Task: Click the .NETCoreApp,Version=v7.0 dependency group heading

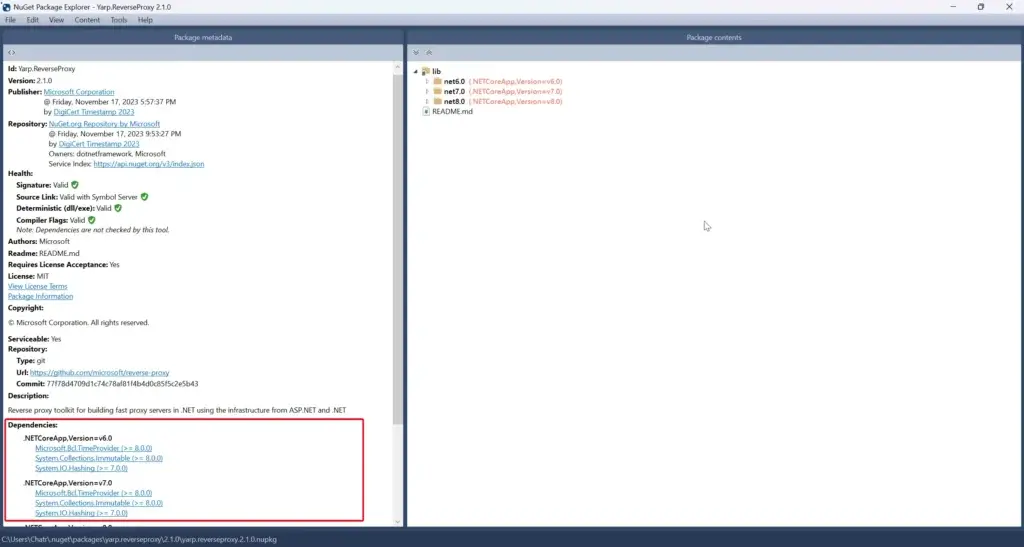Action: click(x=68, y=483)
